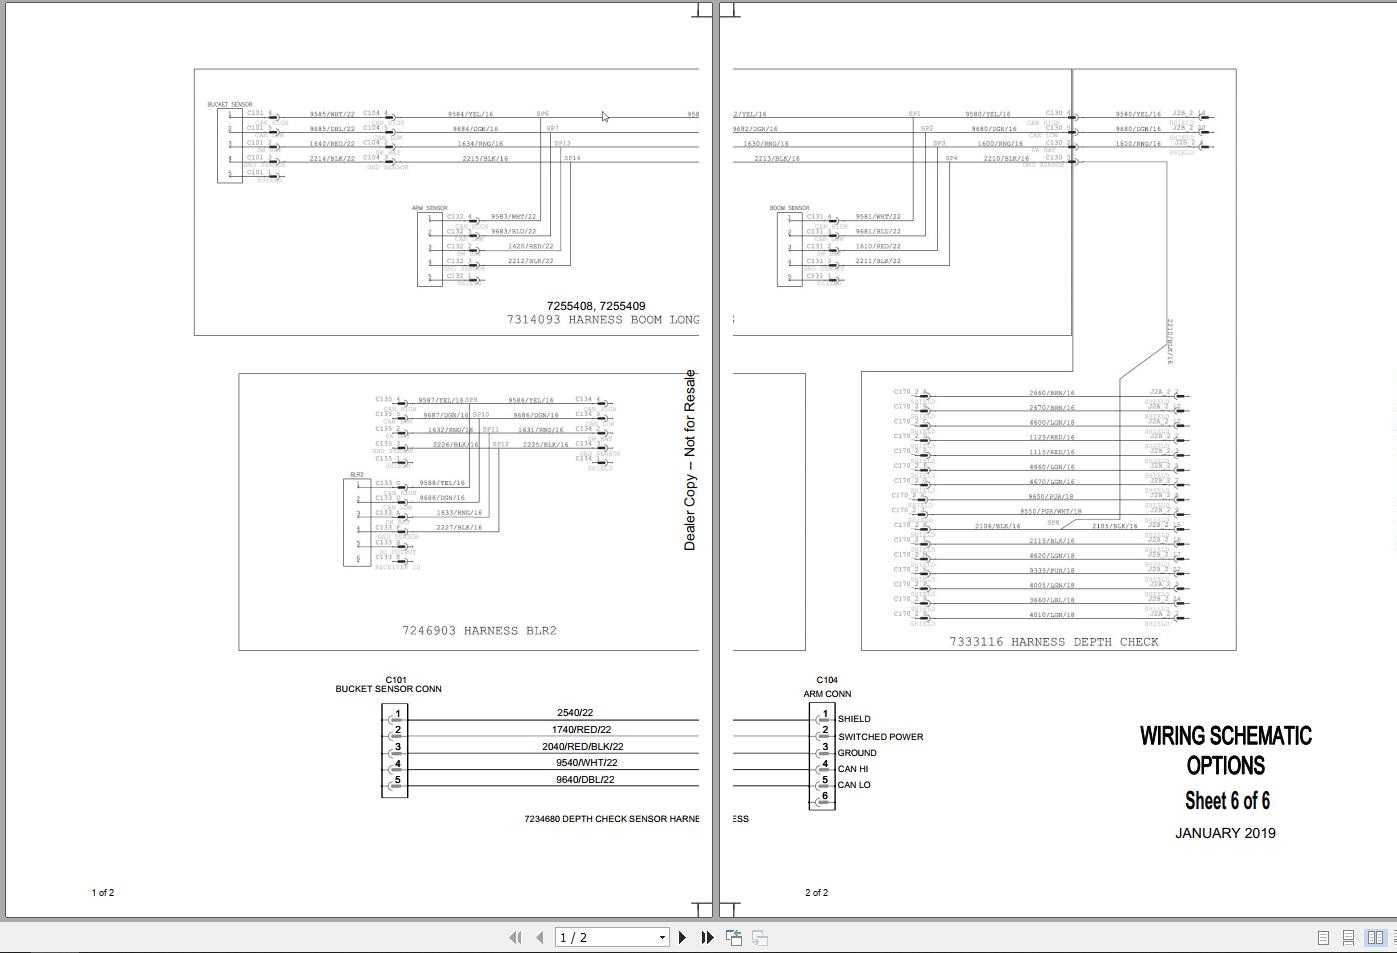Click the 'GROUND' pin label
Image resolution: width=1397 pixels, height=953 pixels.
[x=857, y=753]
